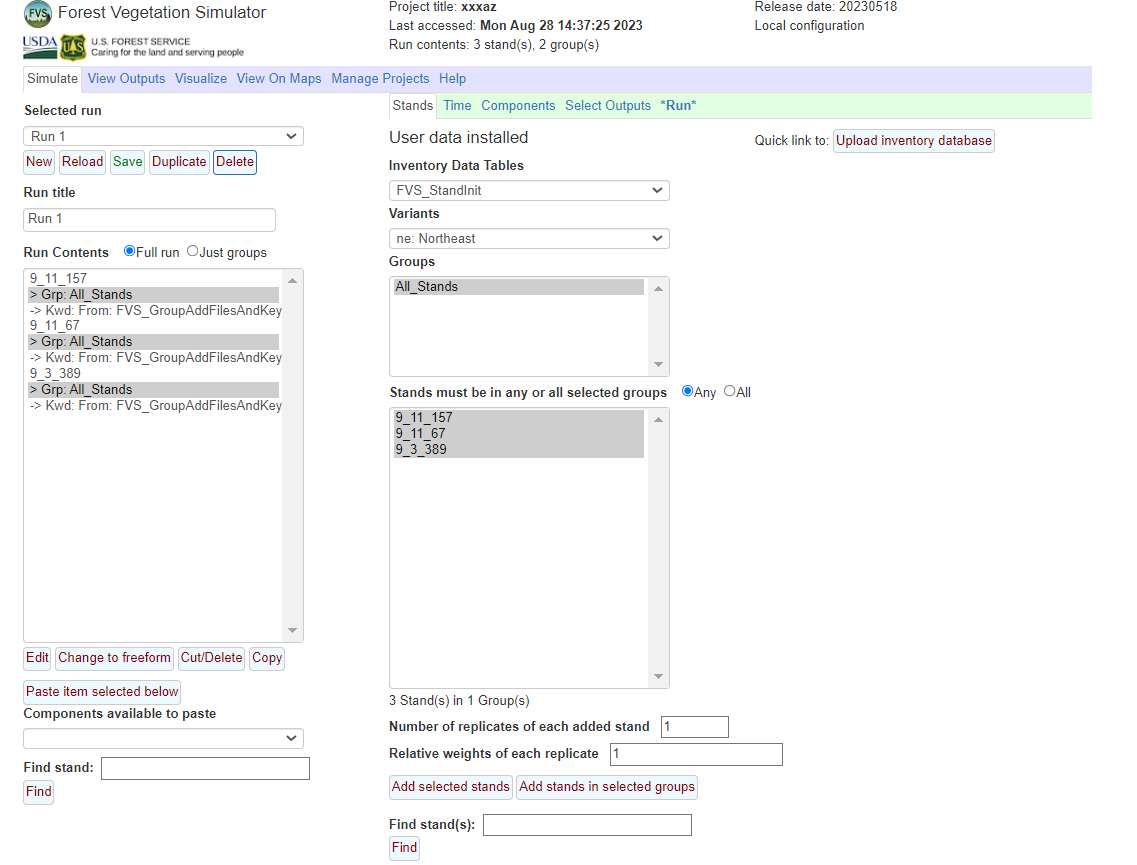Go to the Visualize tab

pyautogui.click(x=201, y=78)
